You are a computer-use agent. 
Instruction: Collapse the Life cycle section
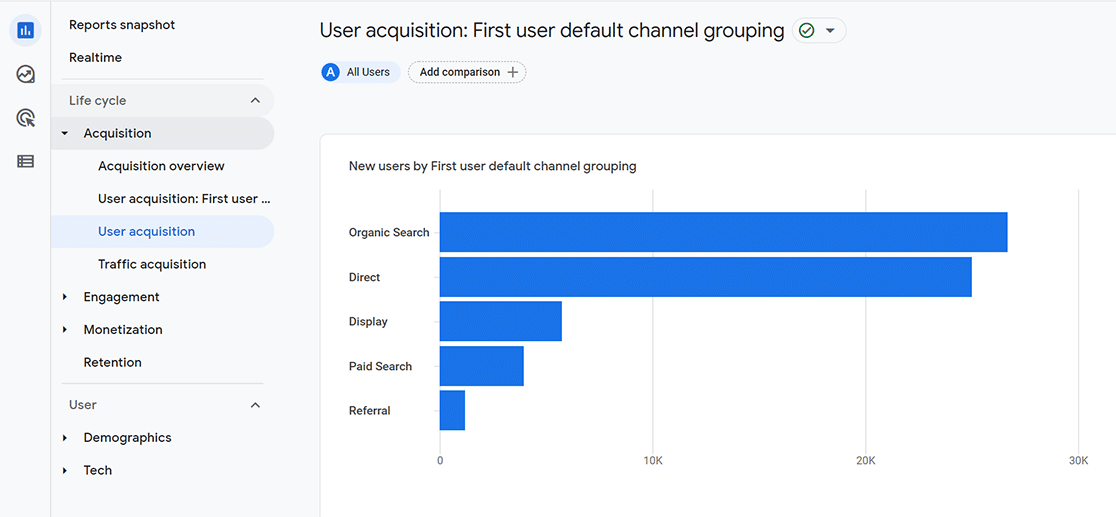tap(256, 100)
